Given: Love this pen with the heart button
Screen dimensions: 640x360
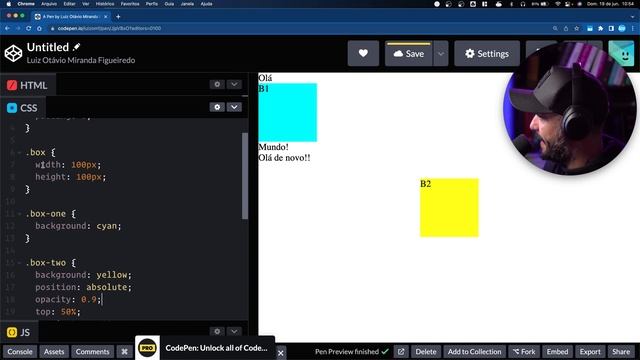Looking at the screenshot, I should tap(363, 53).
